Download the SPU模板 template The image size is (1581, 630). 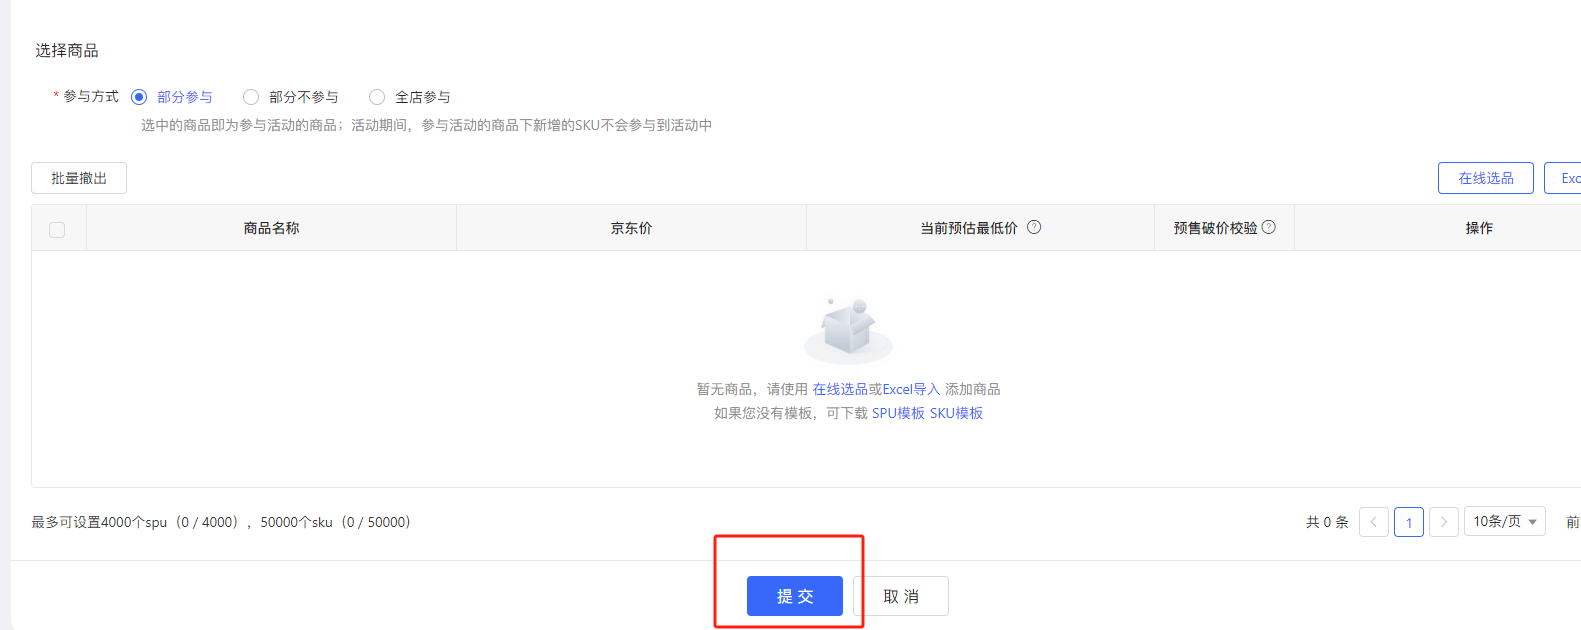[x=898, y=413]
